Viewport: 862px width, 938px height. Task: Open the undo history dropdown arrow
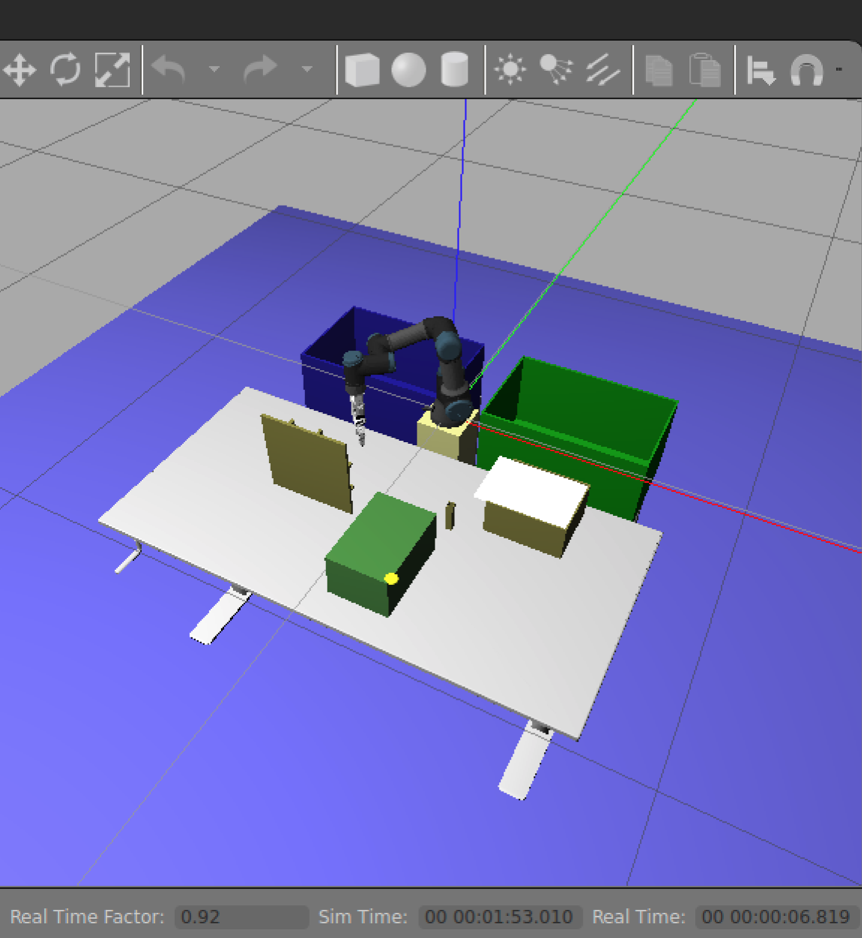point(213,70)
